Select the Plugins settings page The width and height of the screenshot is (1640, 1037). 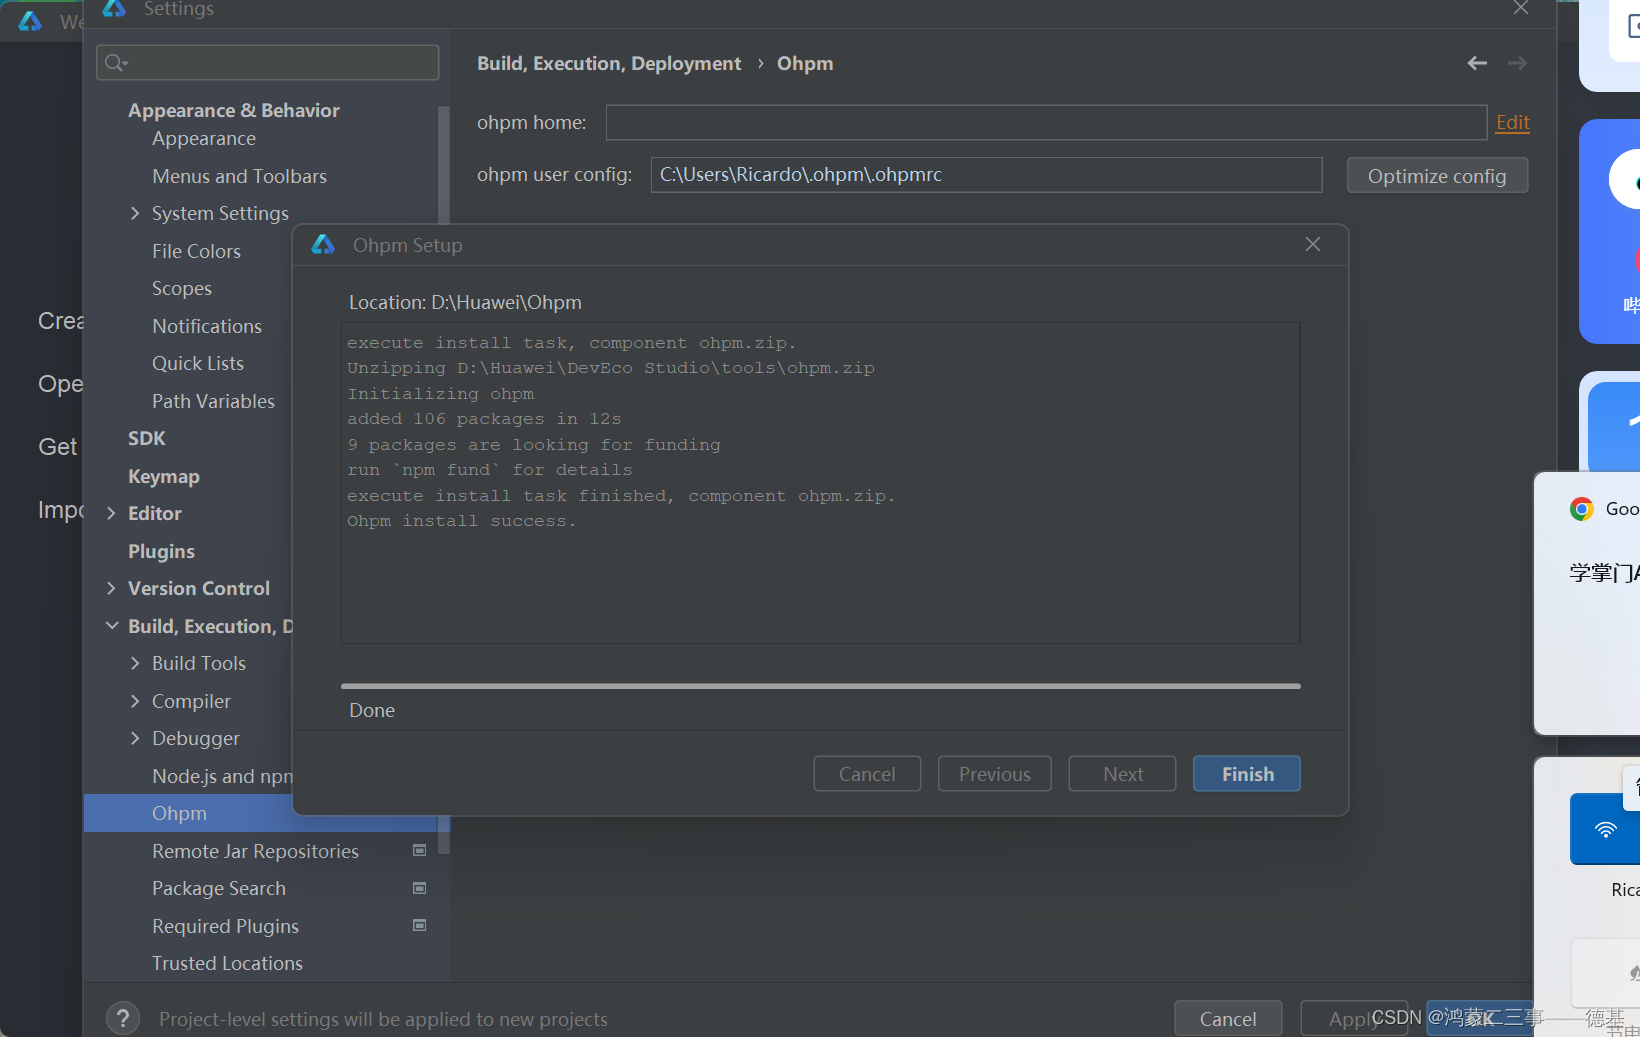click(161, 551)
